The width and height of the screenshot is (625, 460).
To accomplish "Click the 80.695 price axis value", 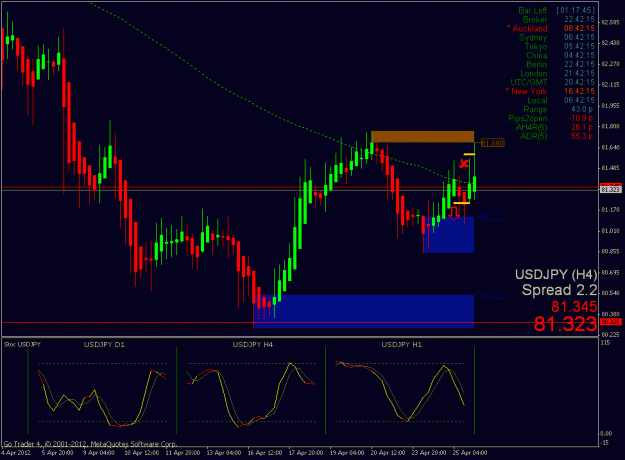I will coord(610,273).
